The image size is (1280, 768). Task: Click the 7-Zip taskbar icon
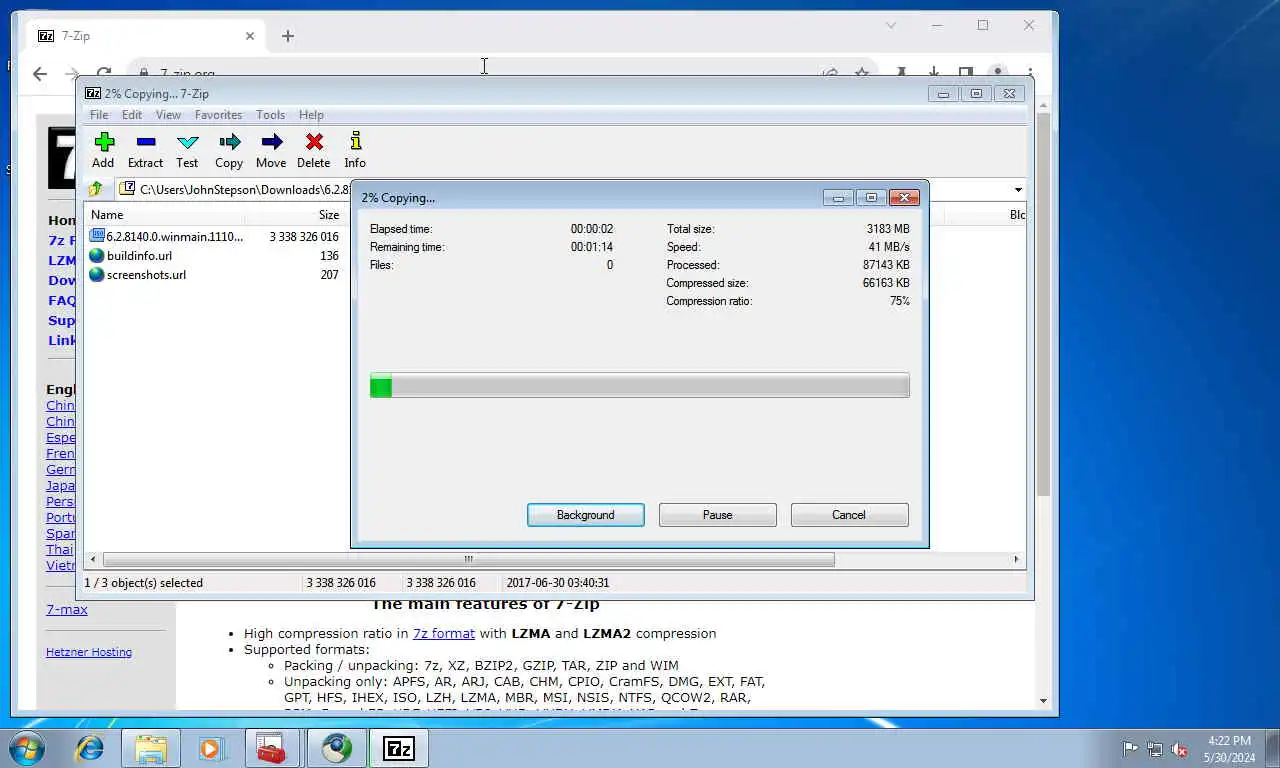click(399, 748)
